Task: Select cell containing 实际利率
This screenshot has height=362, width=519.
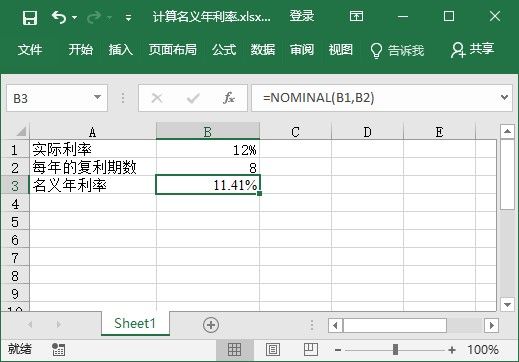Action: 93,149
